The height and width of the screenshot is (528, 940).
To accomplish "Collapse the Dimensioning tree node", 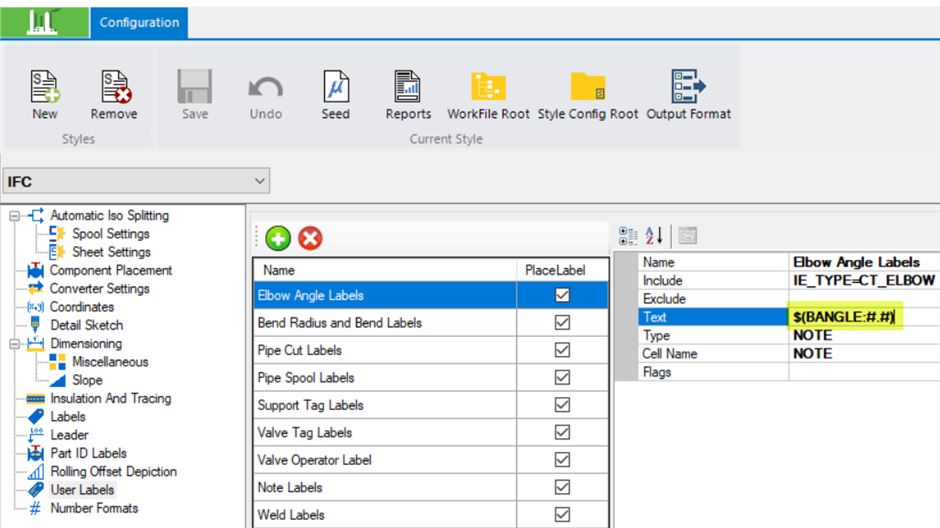I will pyautogui.click(x=14, y=344).
